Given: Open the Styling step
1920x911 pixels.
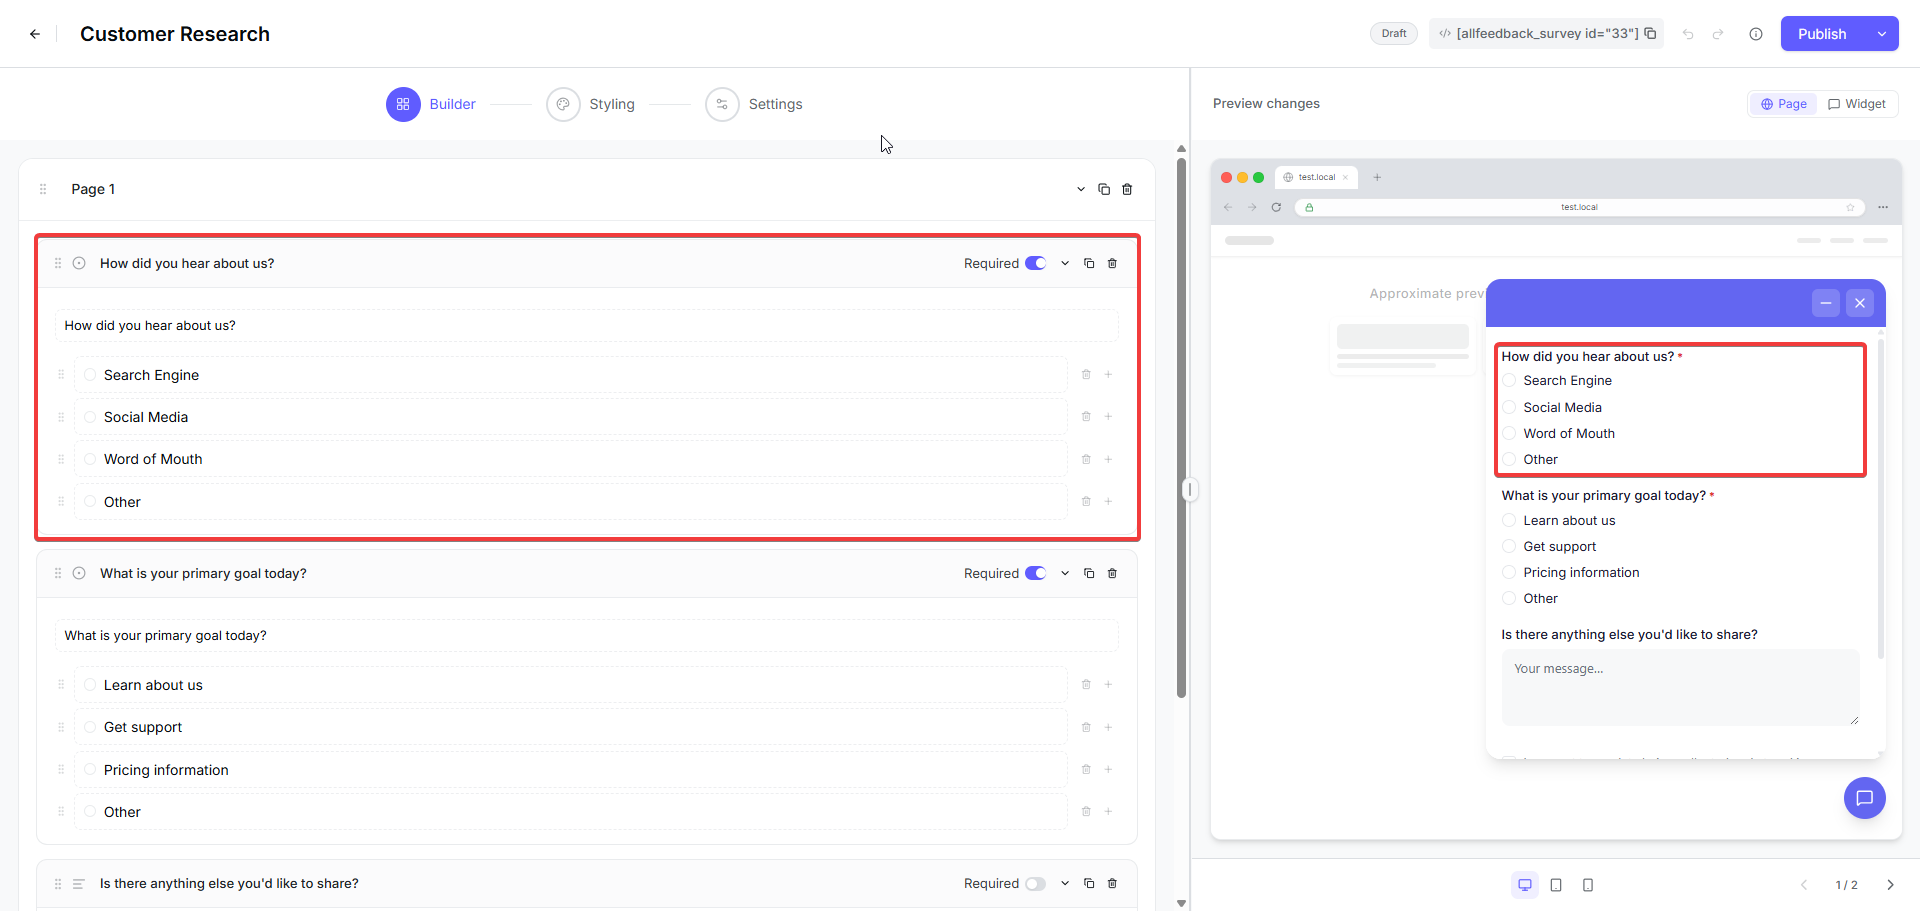Looking at the screenshot, I should (591, 104).
